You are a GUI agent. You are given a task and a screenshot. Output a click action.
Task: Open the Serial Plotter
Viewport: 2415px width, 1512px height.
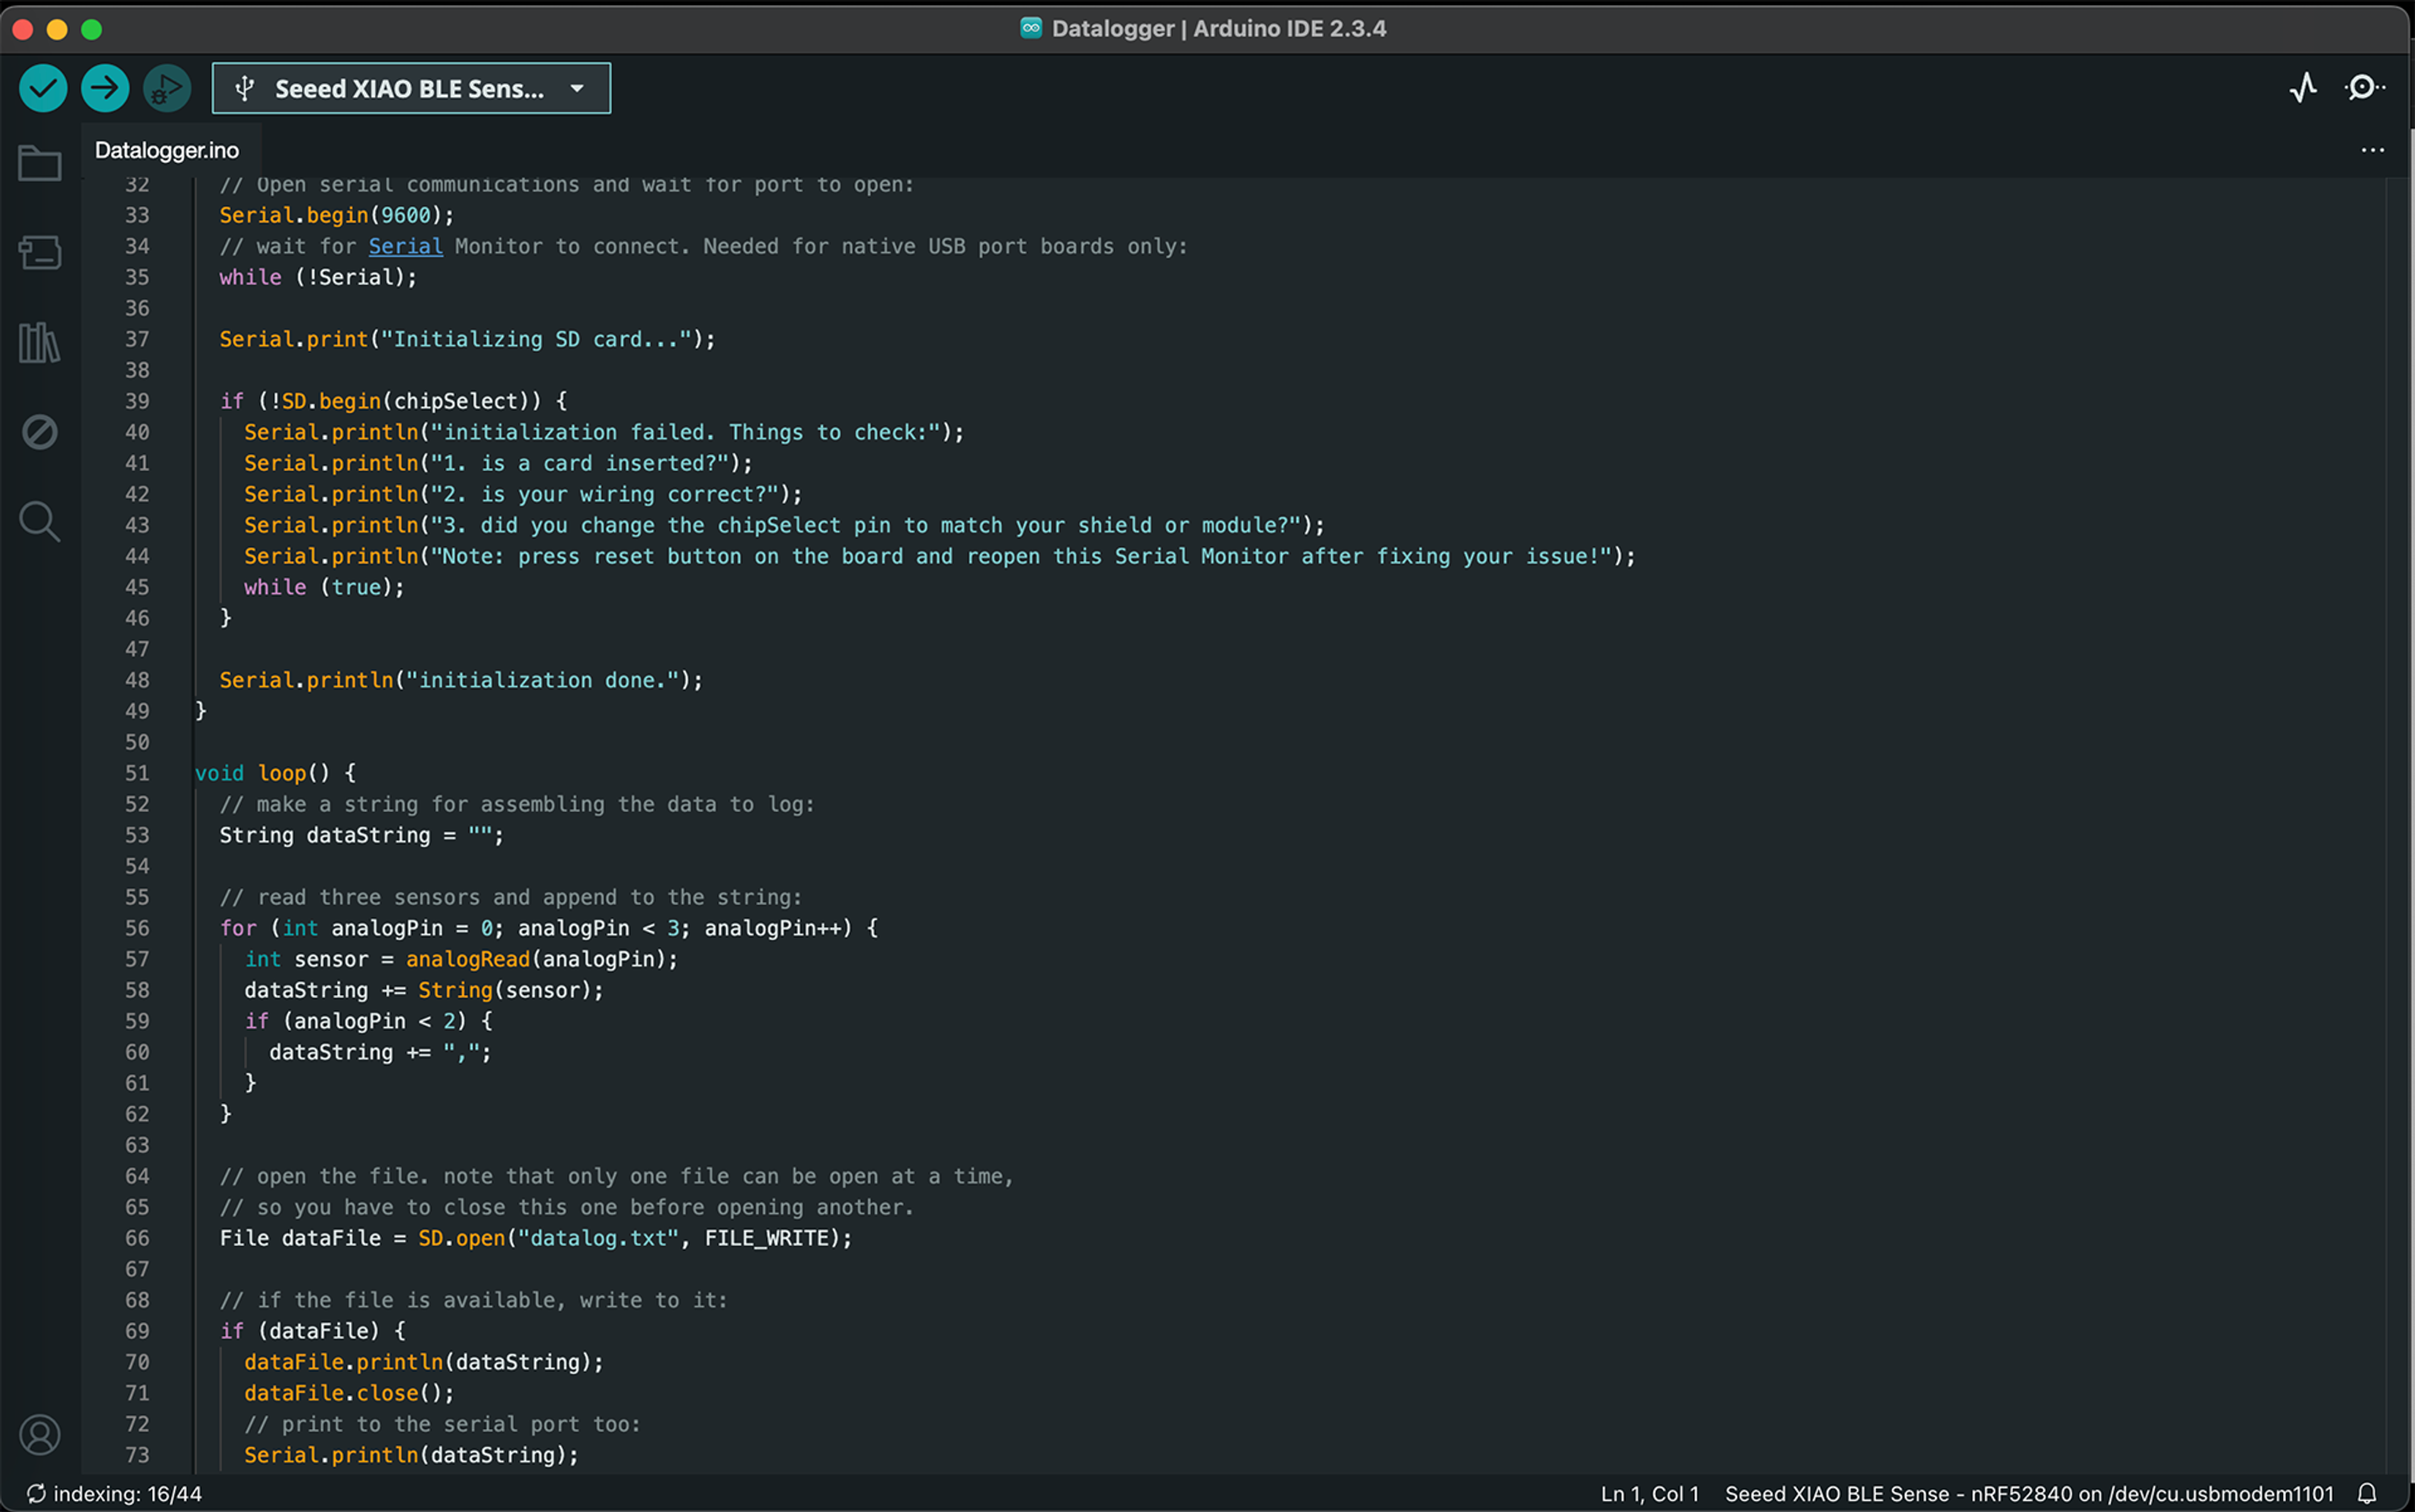(2303, 88)
